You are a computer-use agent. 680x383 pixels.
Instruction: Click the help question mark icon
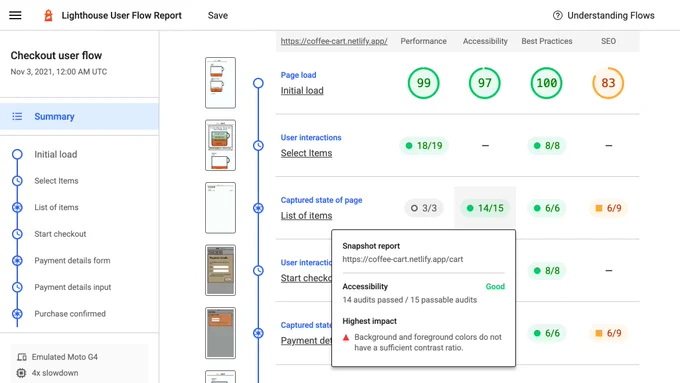tap(558, 16)
